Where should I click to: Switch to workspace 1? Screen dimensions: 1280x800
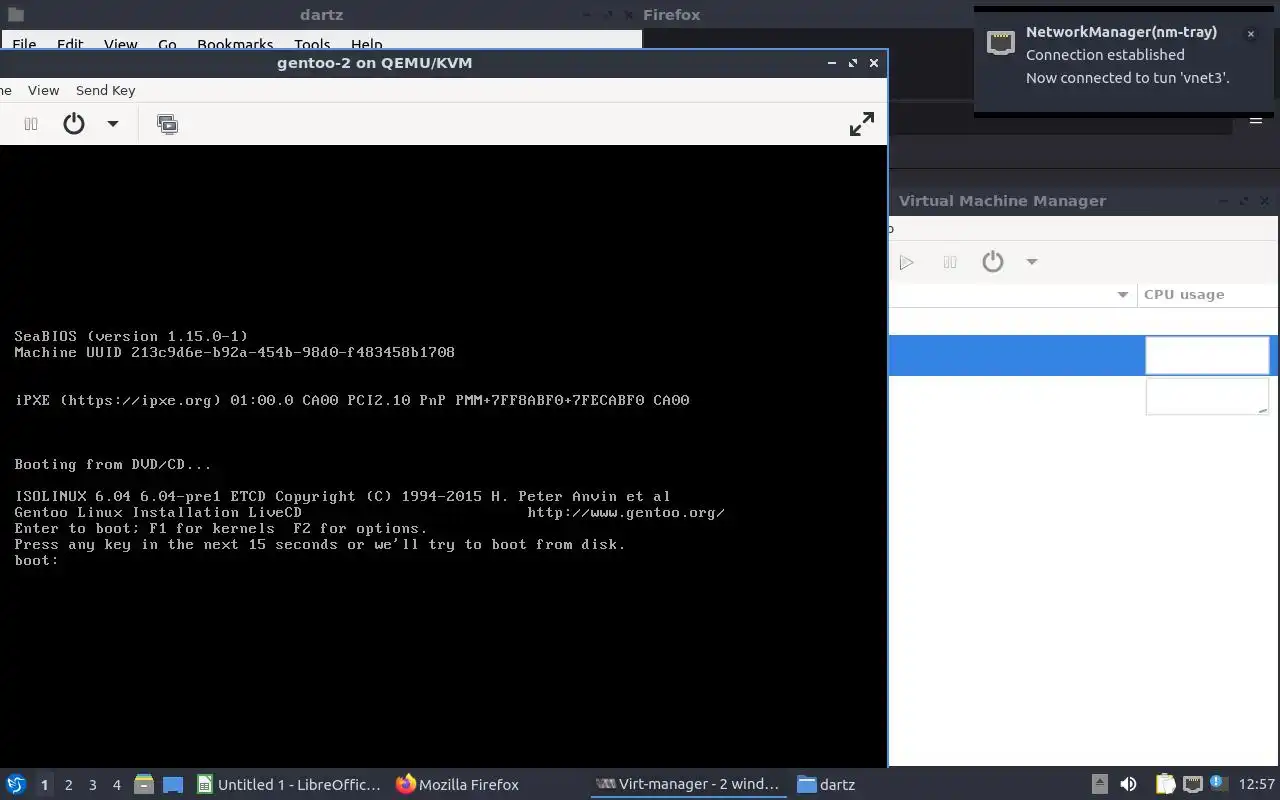(44, 785)
